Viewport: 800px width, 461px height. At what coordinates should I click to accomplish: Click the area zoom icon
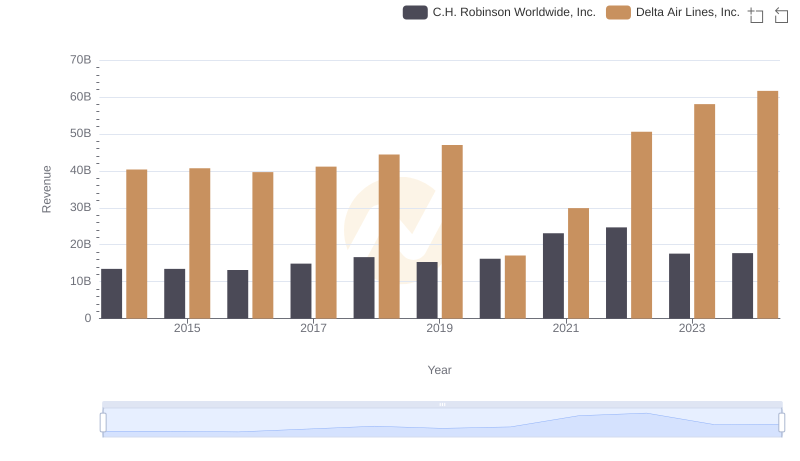pos(756,15)
